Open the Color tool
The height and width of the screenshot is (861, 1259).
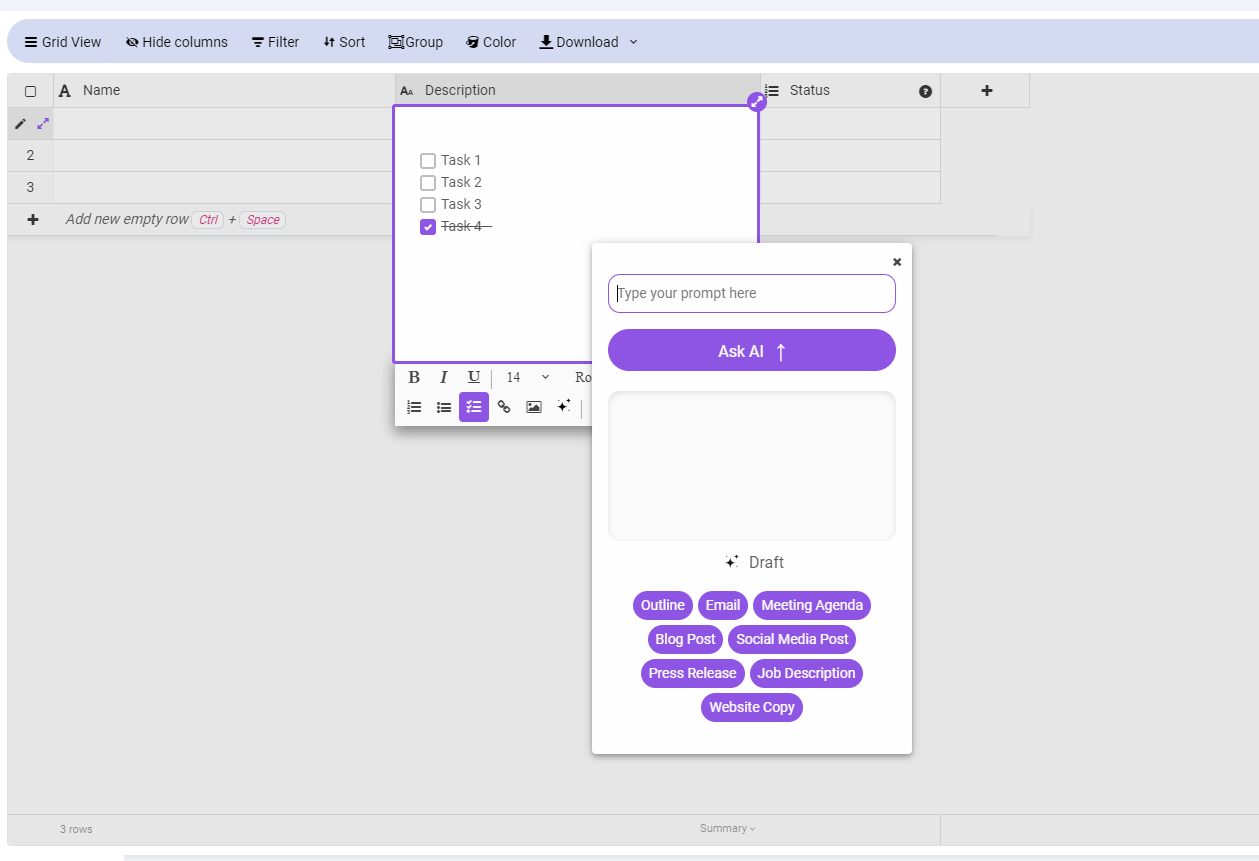coord(491,42)
